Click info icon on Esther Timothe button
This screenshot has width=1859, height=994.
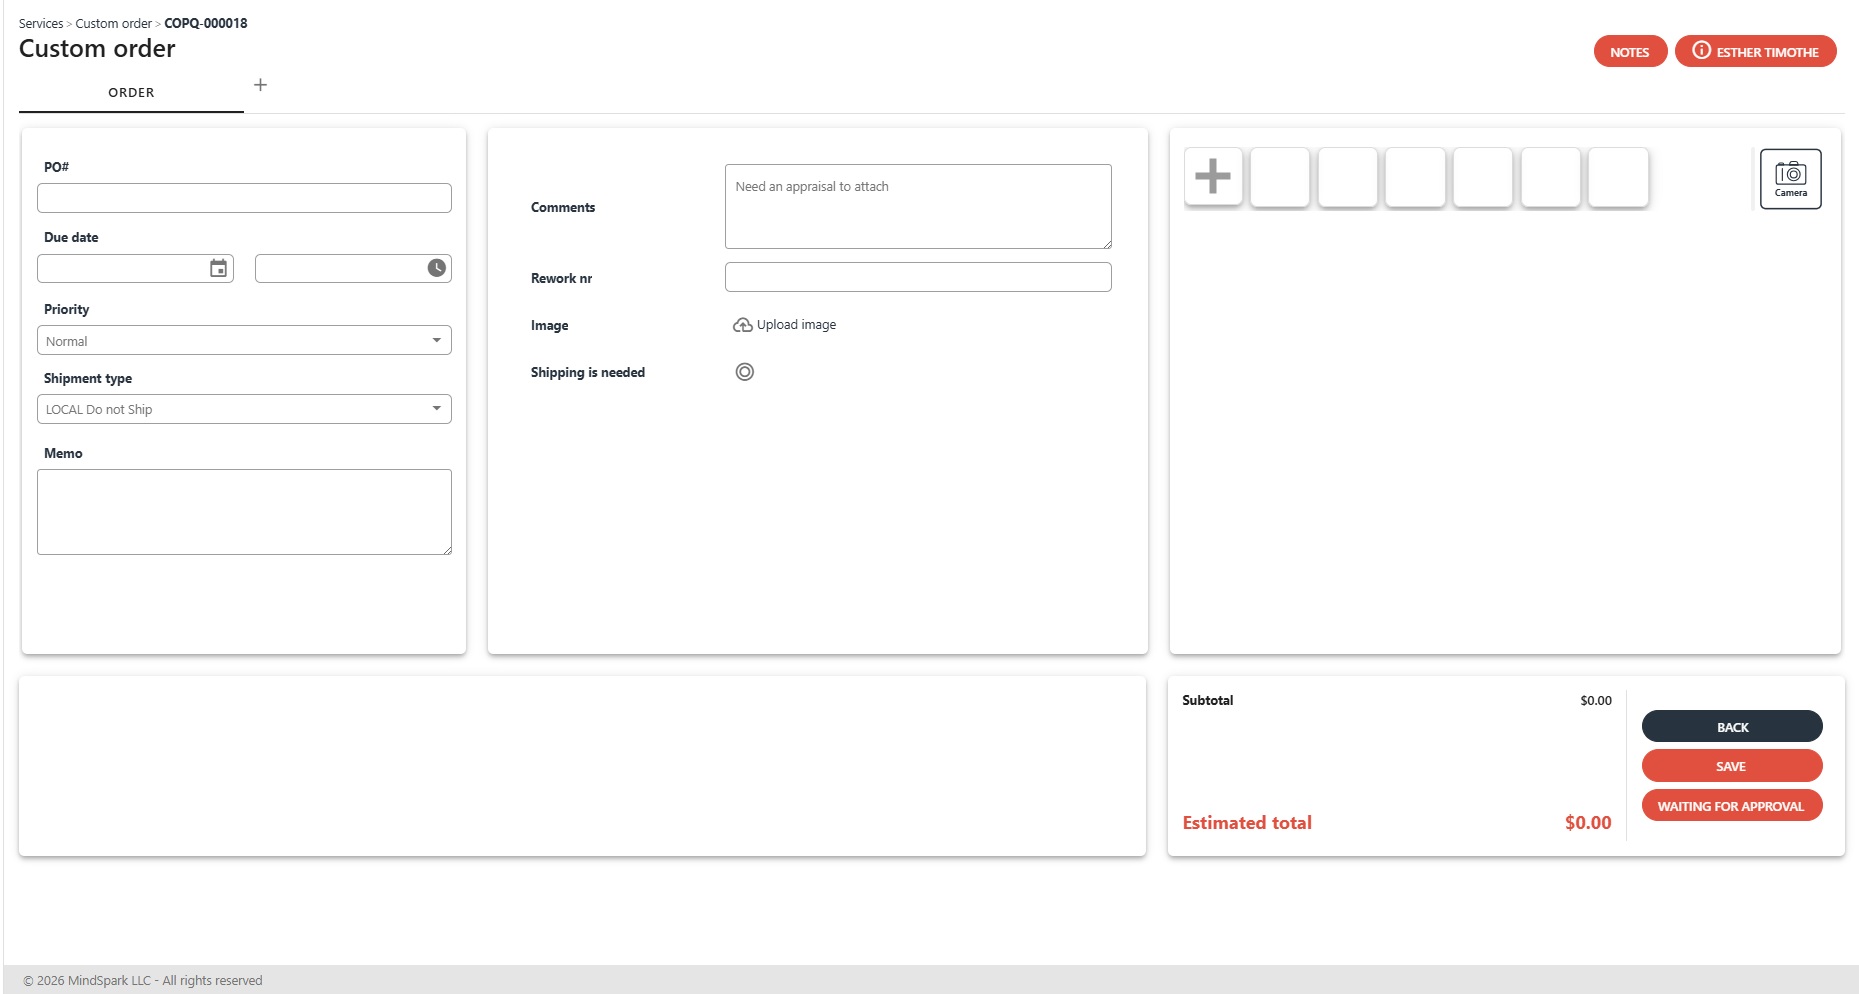[x=1701, y=51]
